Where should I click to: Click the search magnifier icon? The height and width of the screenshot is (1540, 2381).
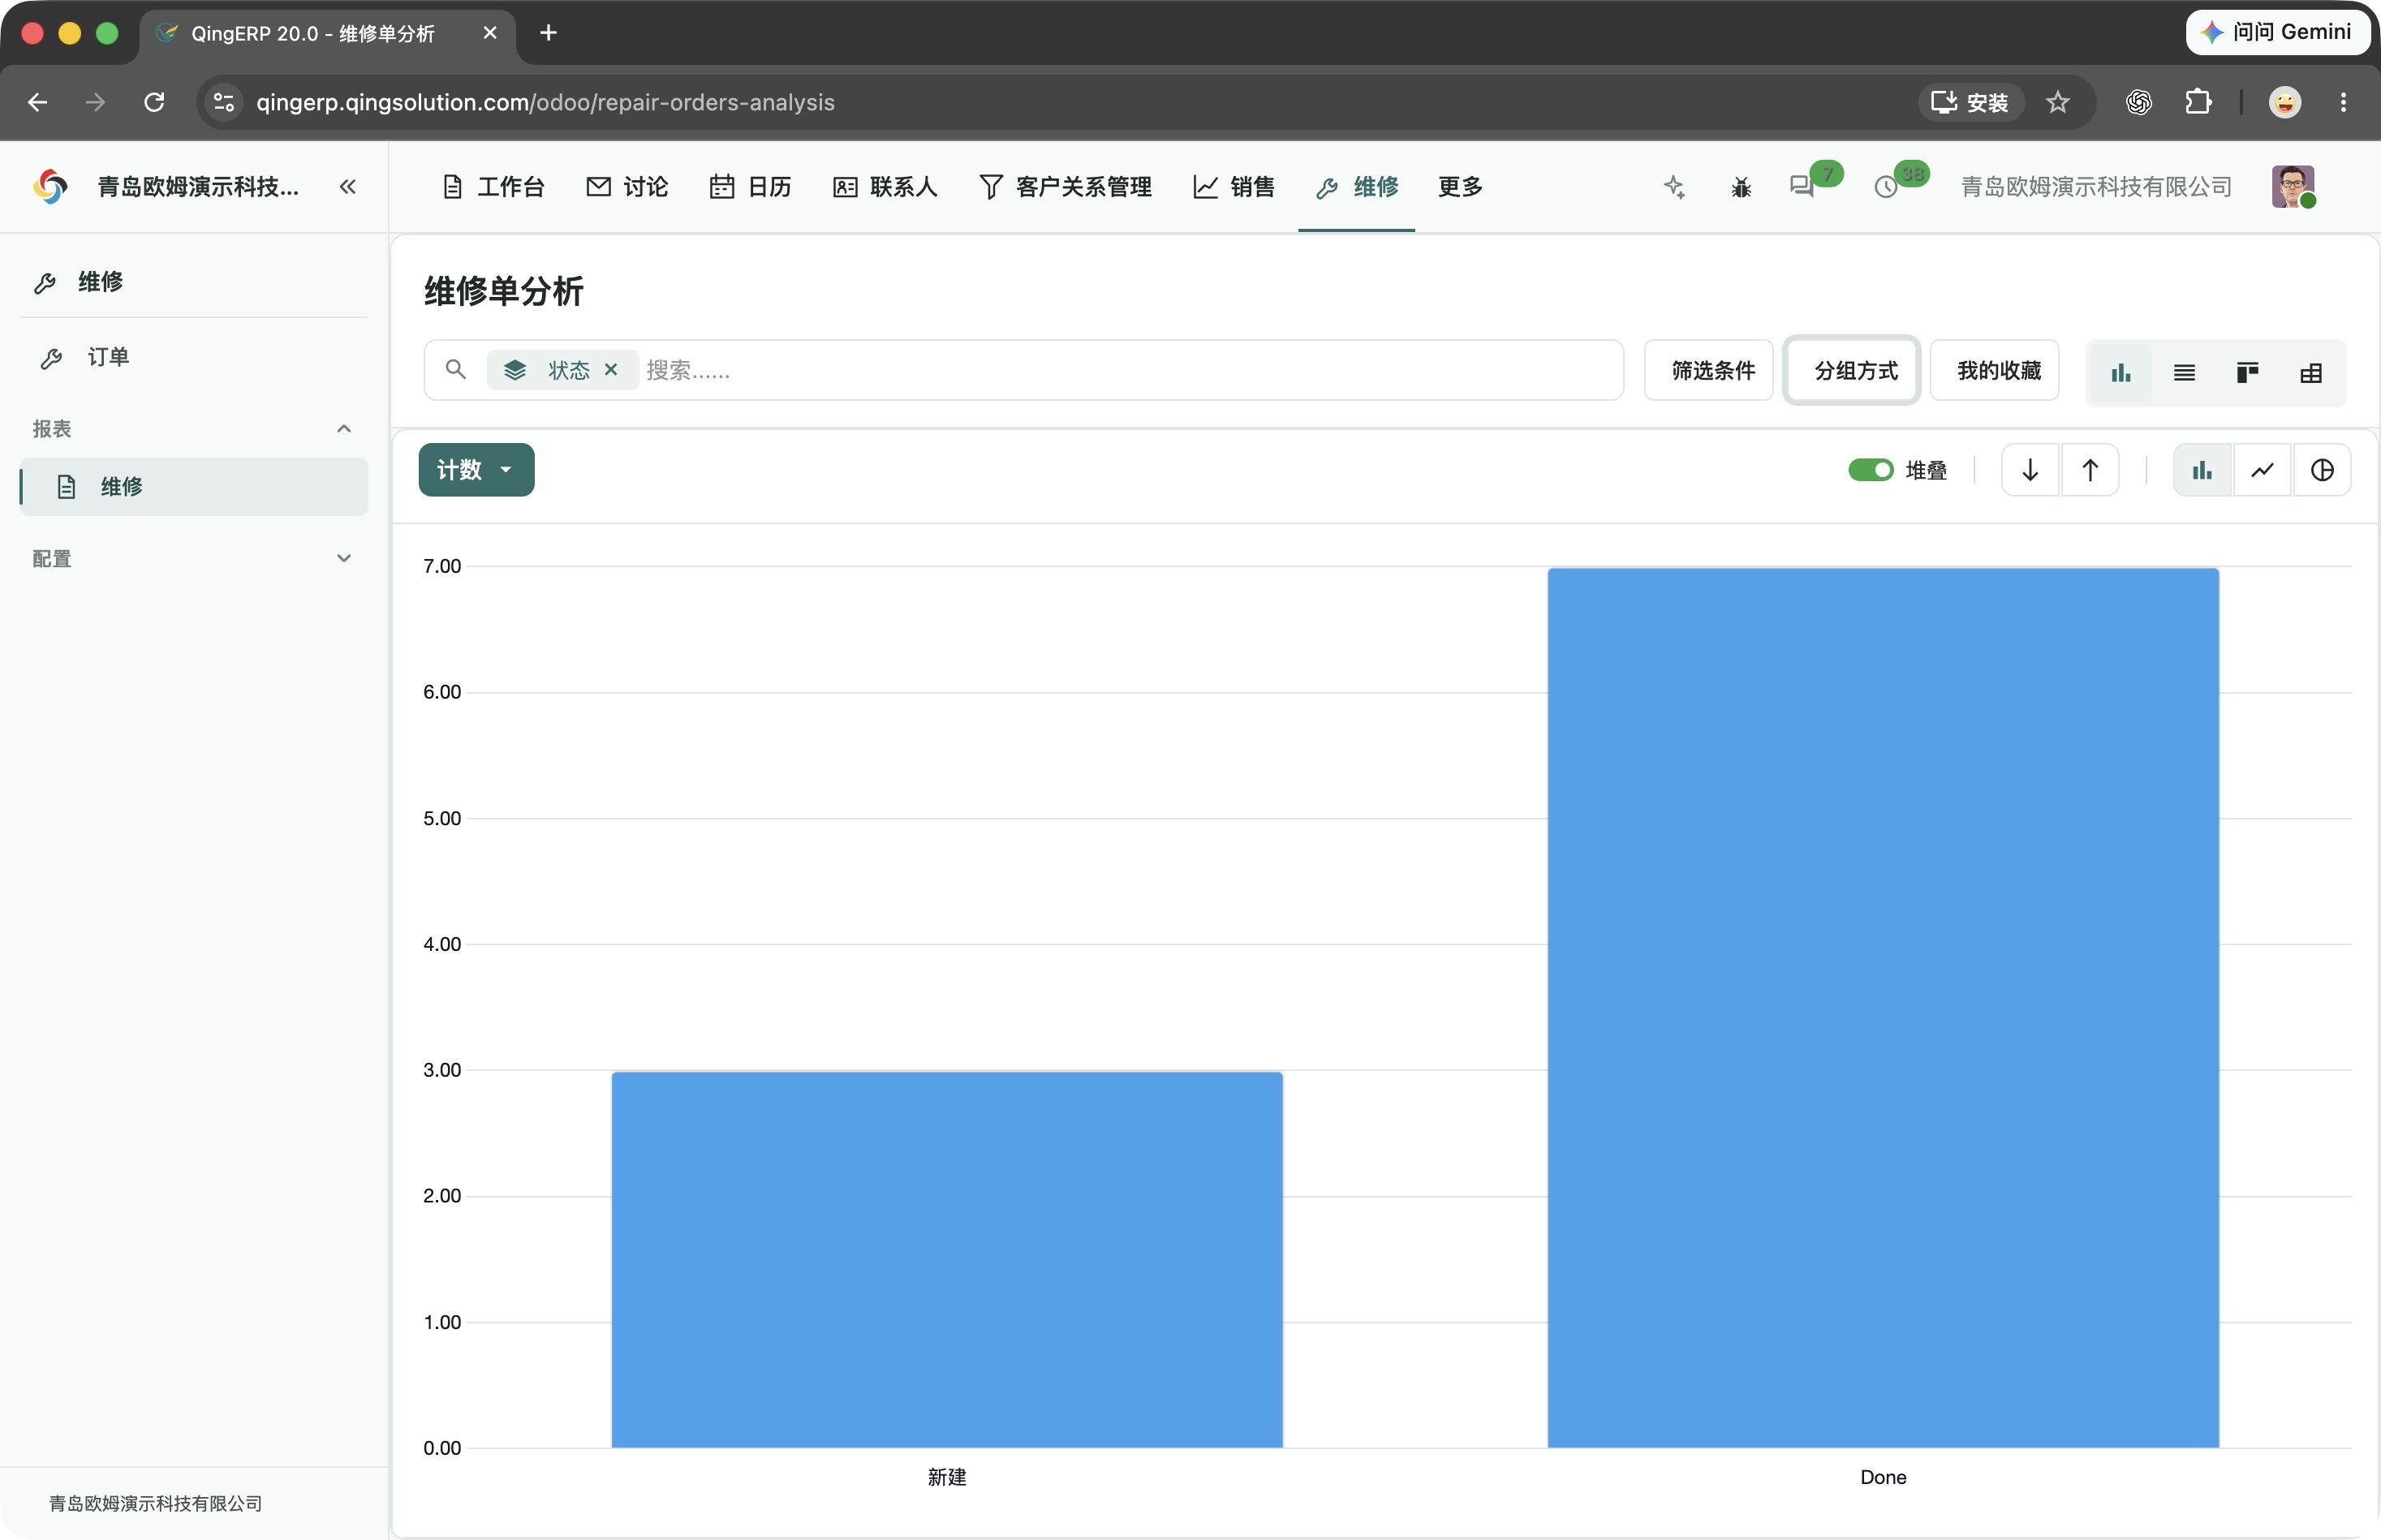click(456, 370)
